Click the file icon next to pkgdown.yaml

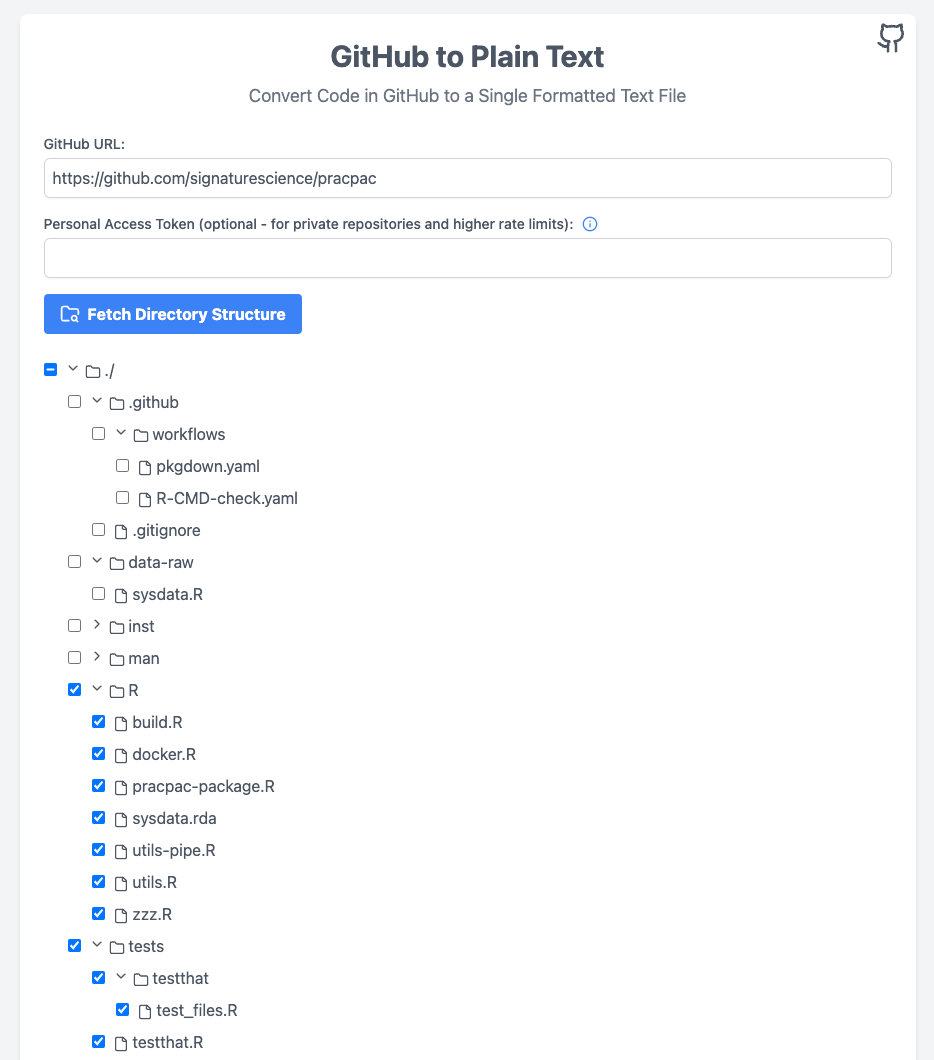tap(144, 466)
